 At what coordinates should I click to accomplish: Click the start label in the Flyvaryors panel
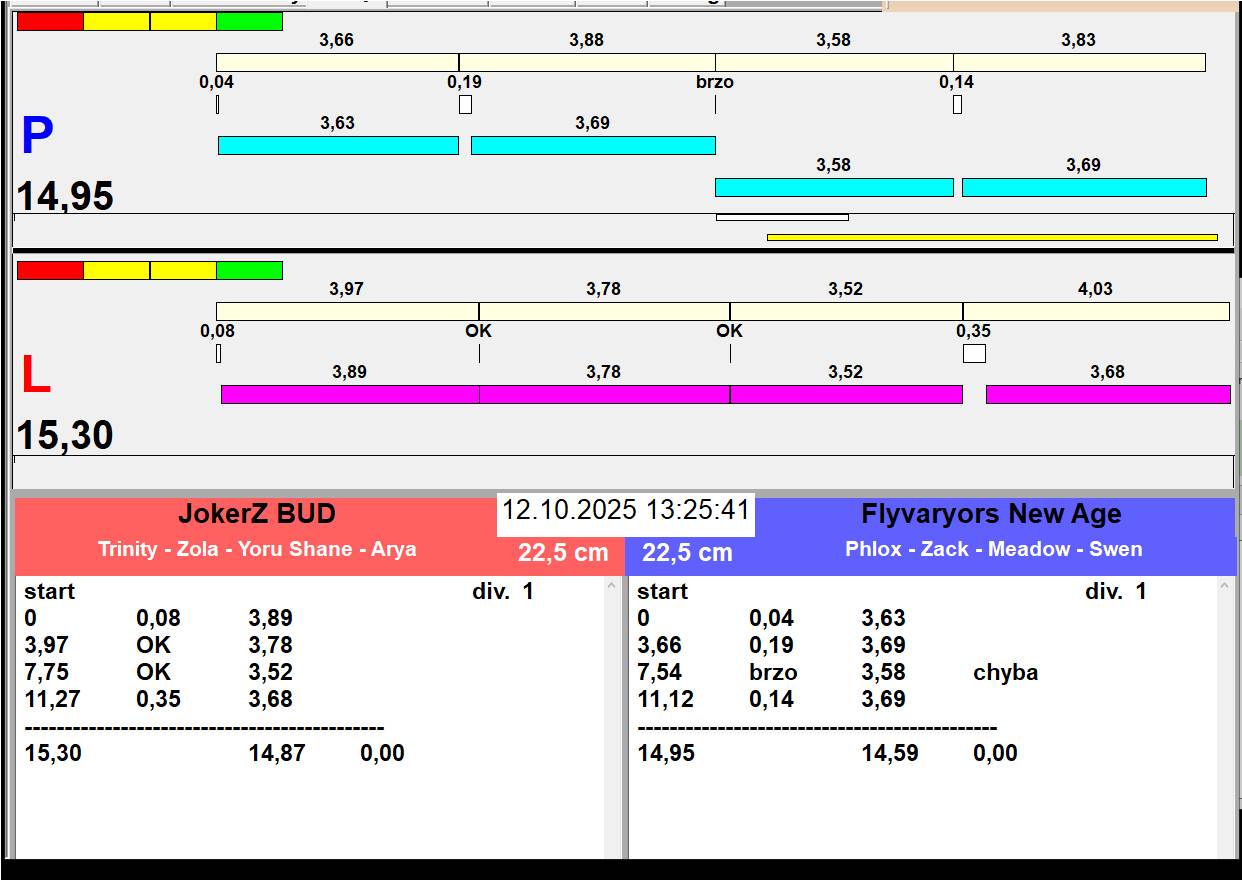(x=663, y=591)
